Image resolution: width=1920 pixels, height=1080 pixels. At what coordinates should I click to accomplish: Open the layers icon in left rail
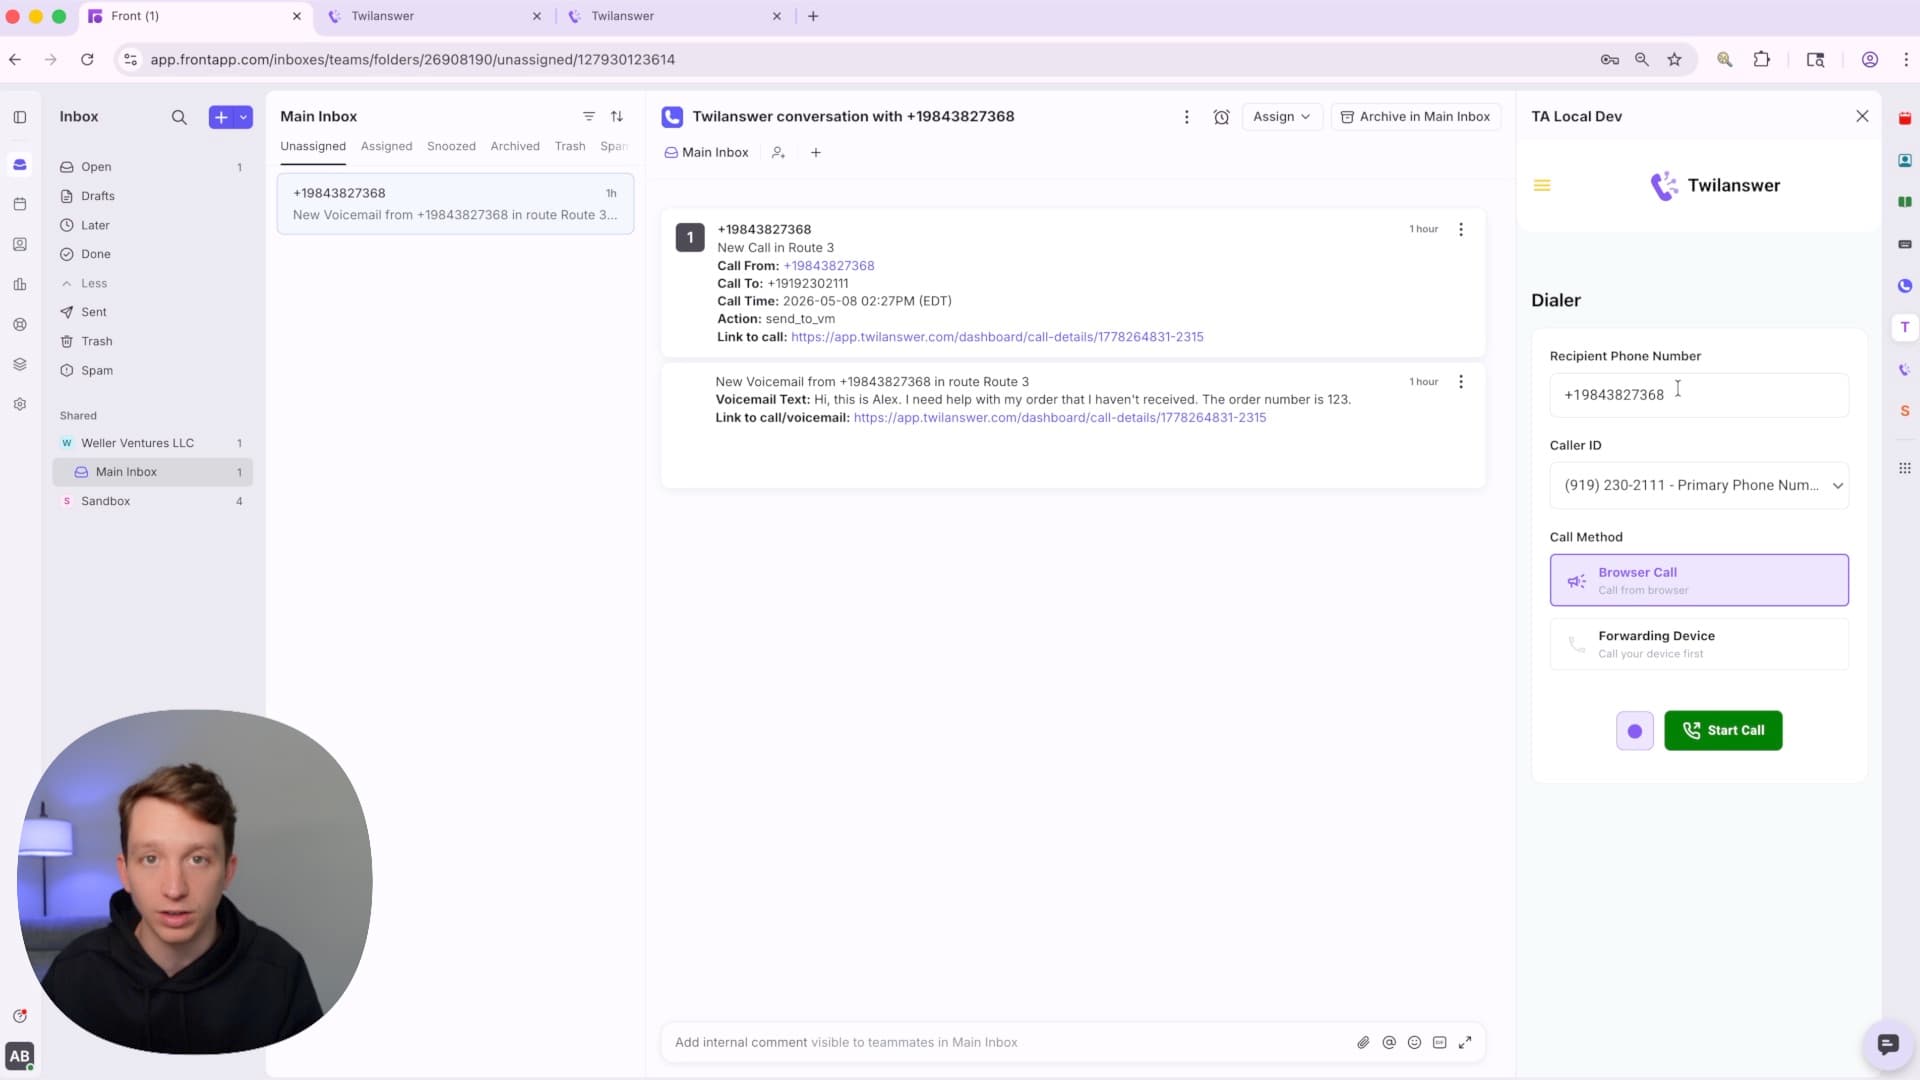(20, 364)
